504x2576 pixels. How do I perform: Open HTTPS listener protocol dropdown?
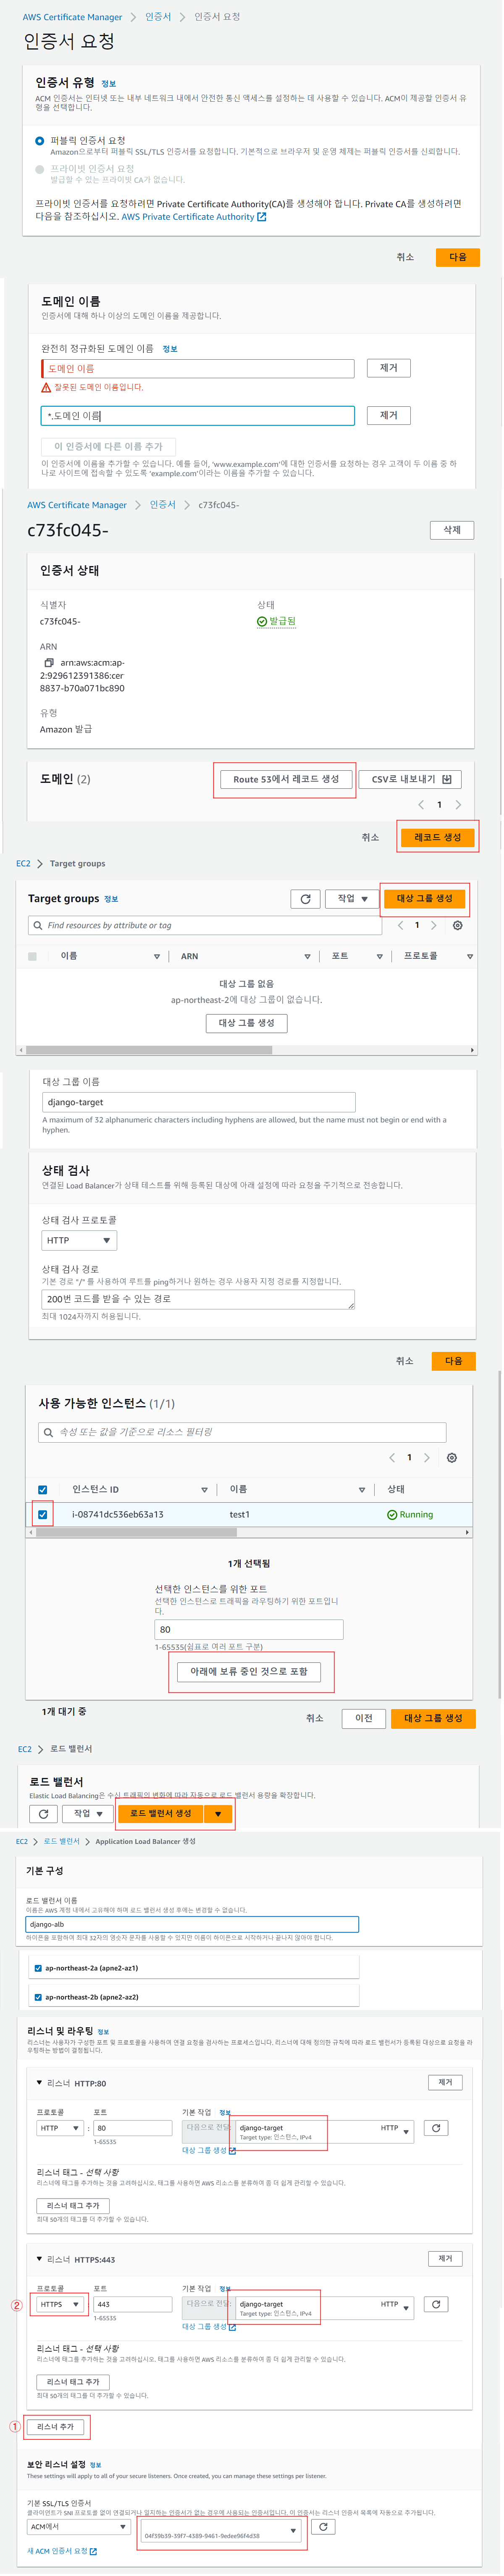(60, 2304)
